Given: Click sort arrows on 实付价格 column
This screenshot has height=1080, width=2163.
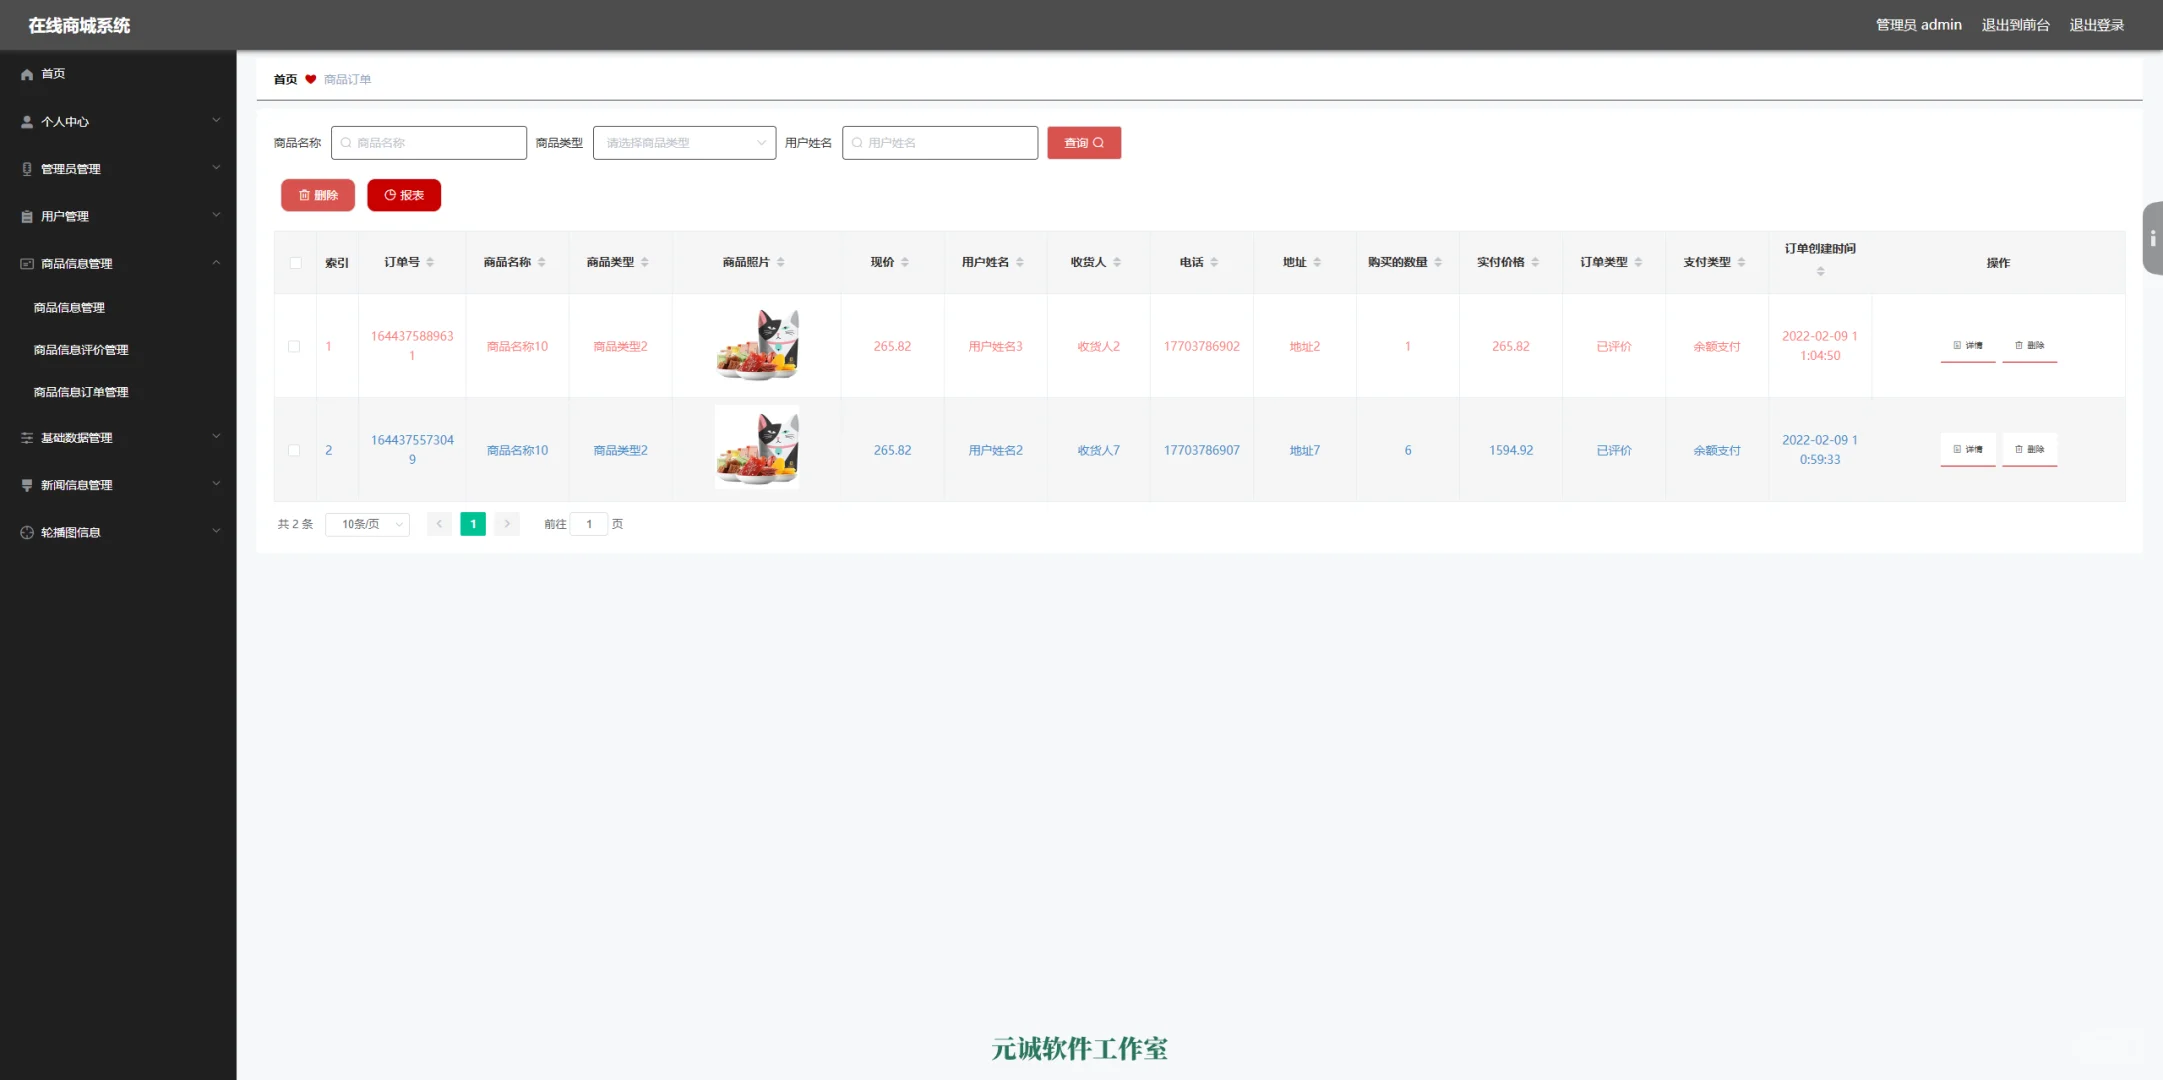Looking at the screenshot, I should coord(1535,262).
